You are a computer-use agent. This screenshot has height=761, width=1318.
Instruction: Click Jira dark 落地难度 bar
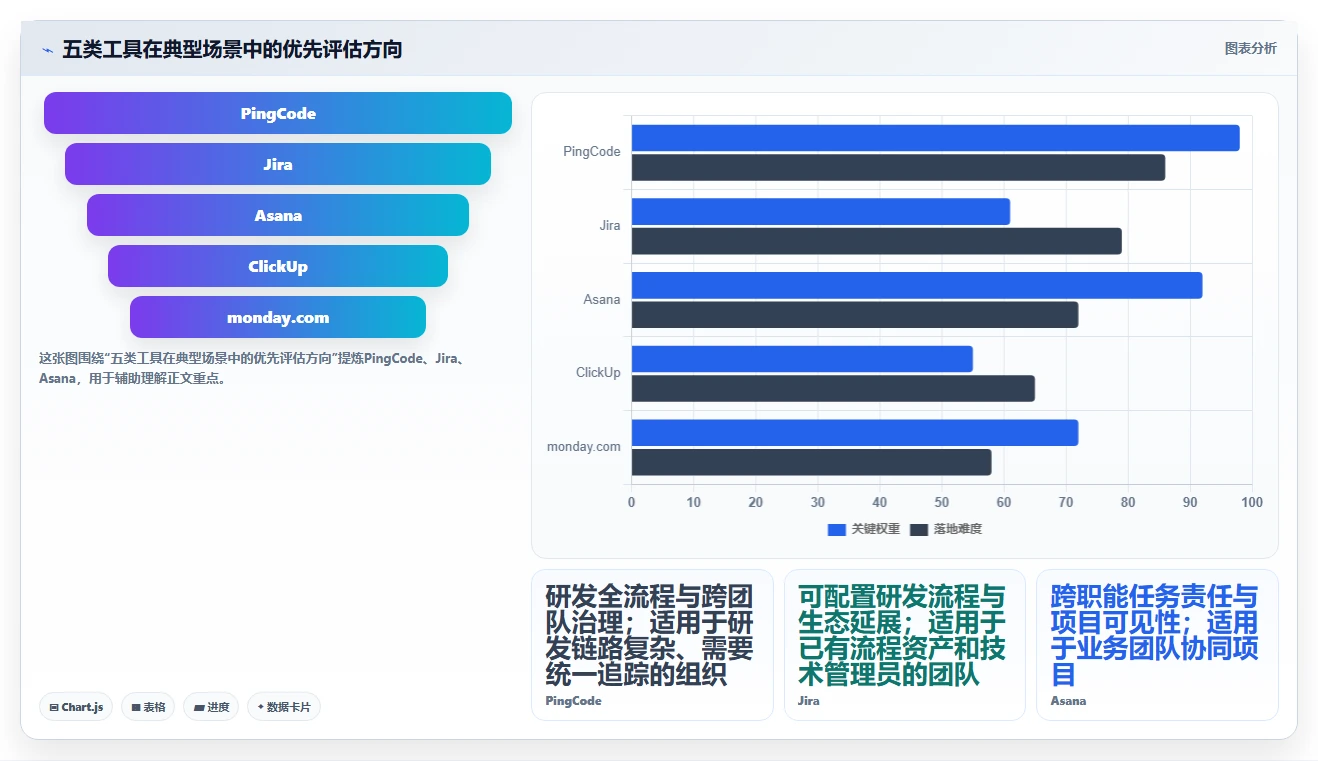(876, 241)
